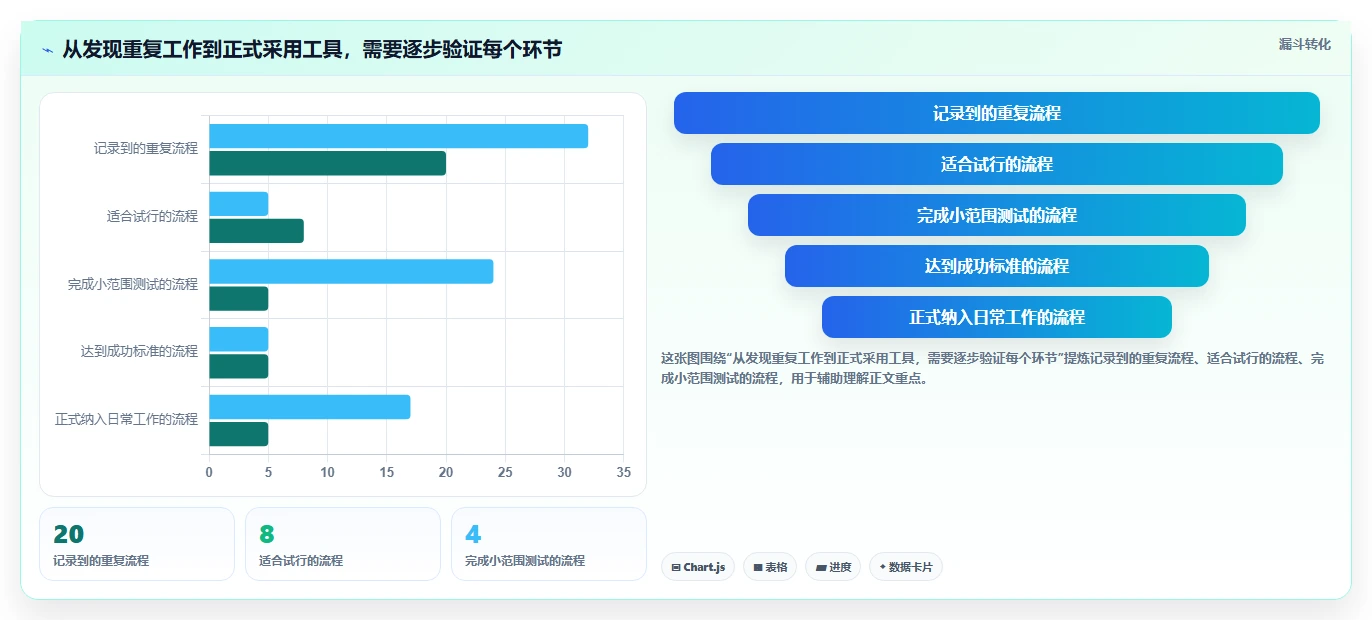The height and width of the screenshot is (620, 1372).
Task: Click the x-axis tick value 25
Action: click(x=505, y=471)
